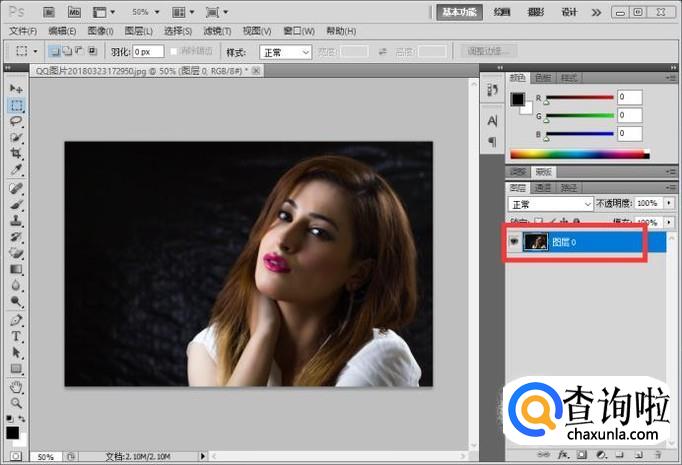Switch to the 摄影 workspace
682x465 pixels.
point(536,12)
